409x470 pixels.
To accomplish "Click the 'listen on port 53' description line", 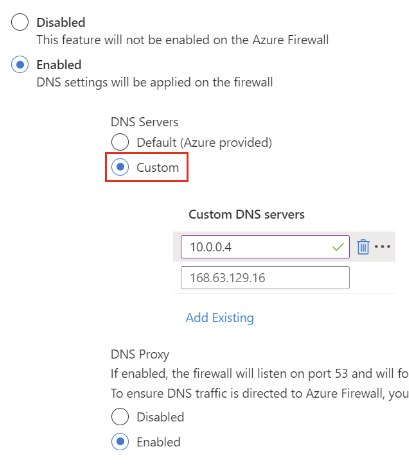I will (260, 374).
